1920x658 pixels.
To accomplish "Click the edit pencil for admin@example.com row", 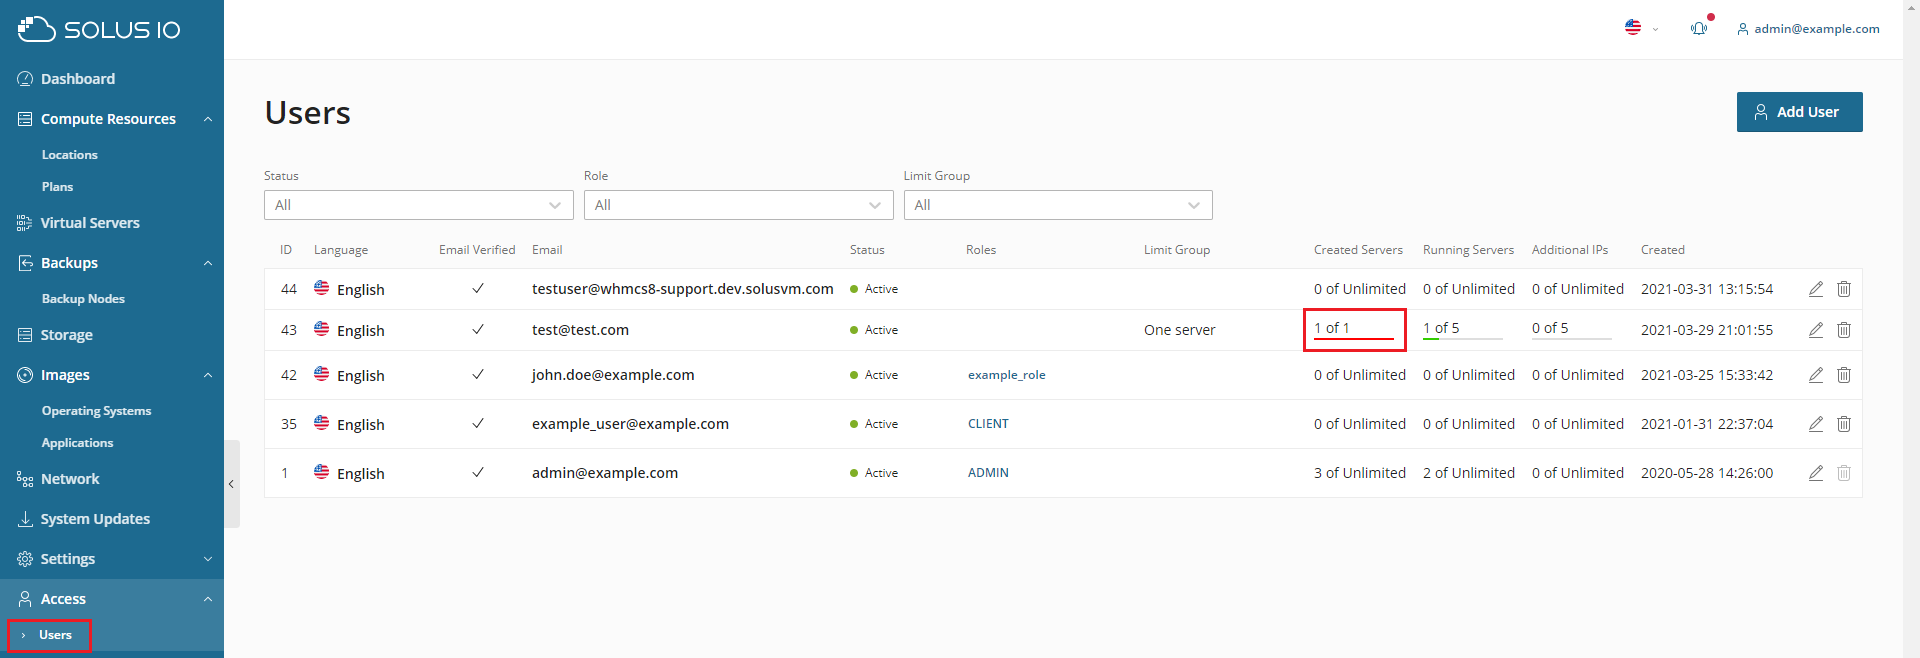I will tap(1815, 473).
